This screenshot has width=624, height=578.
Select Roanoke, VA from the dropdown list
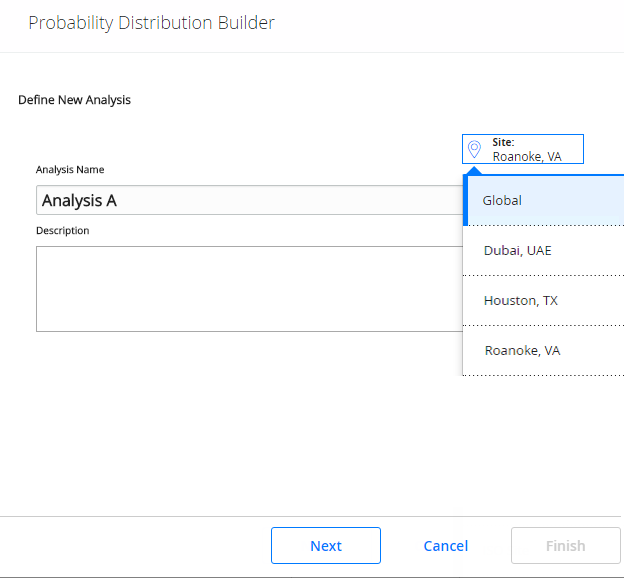pos(544,351)
